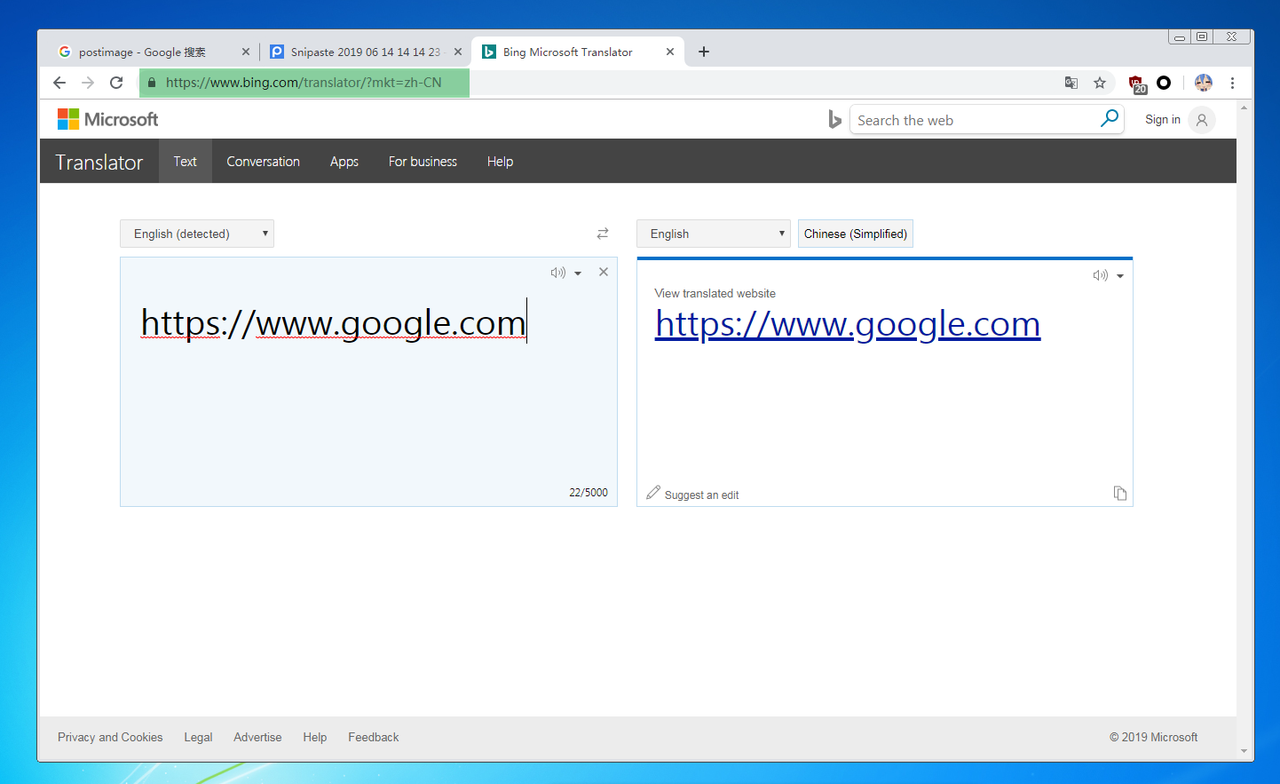Open the Apps menu item
The image size is (1280, 784).
click(x=344, y=161)
